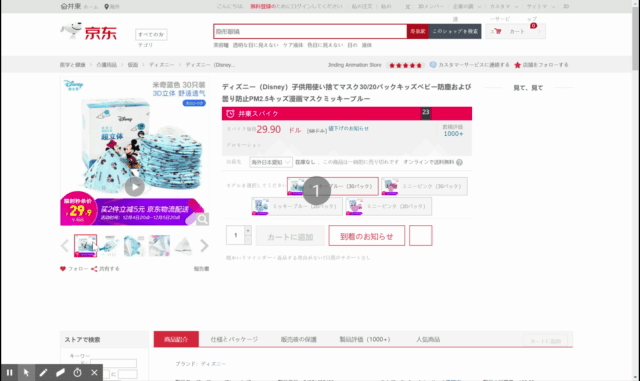Screen dimensions: 640x381
Task: Click the report link below product image
Action: 201,269
